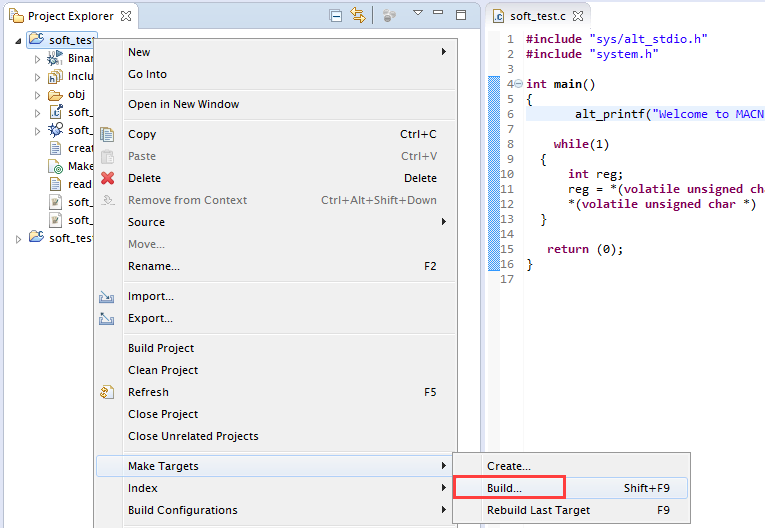Open the New submenu

coord(276,52)
